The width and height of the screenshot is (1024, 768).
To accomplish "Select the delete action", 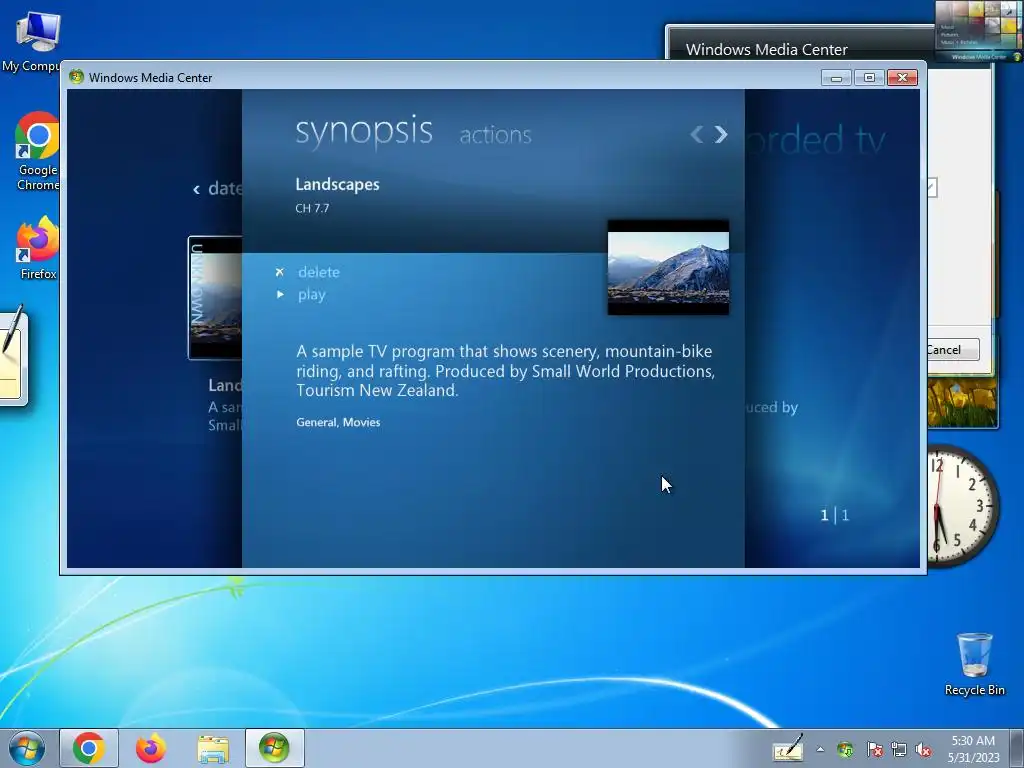I will pos(319,272).
